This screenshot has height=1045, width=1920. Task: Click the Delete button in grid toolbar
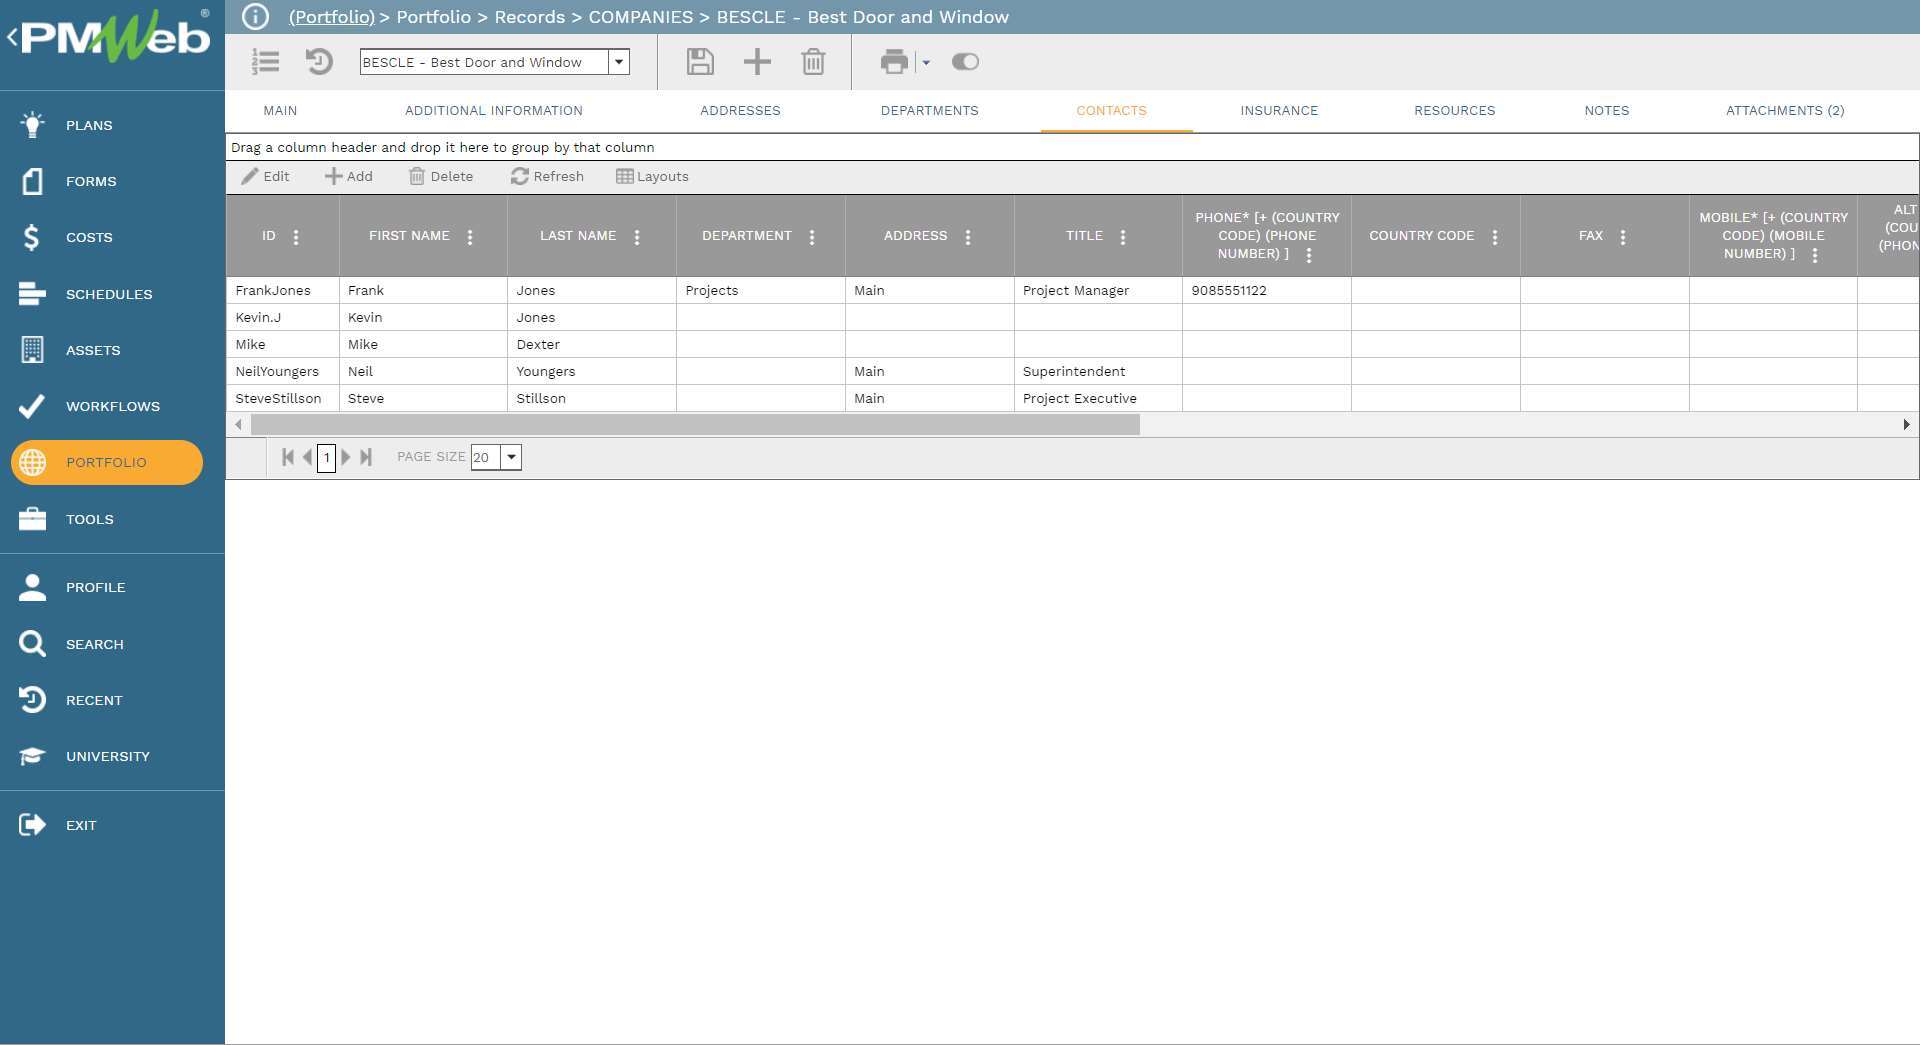pos(441,176)
